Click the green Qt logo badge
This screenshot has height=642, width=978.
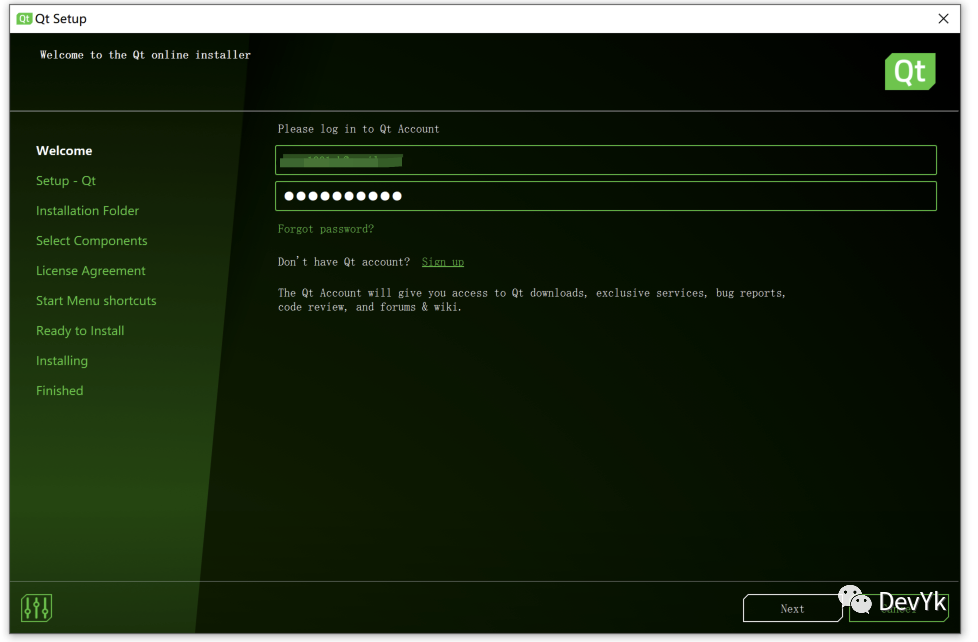[x=910, y=71]
